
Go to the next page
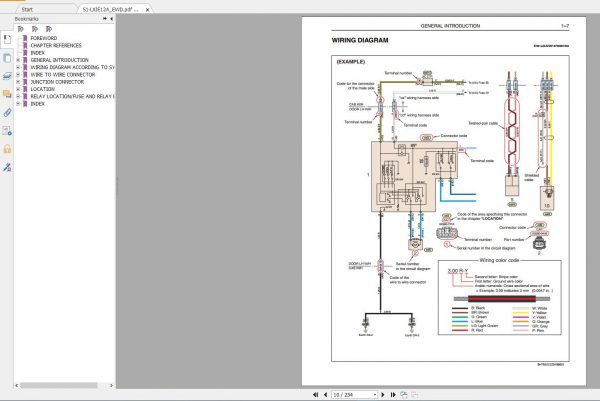(383, 394)
